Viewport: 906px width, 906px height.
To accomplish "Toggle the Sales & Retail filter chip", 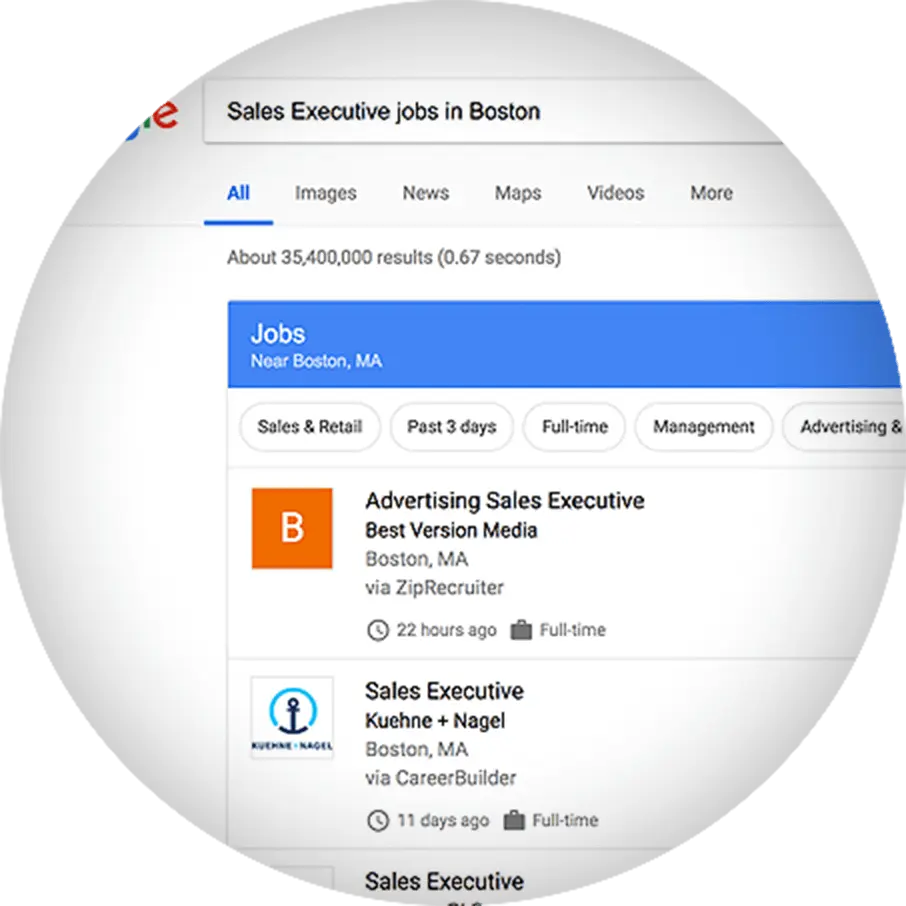I will (x=310, y=427).
